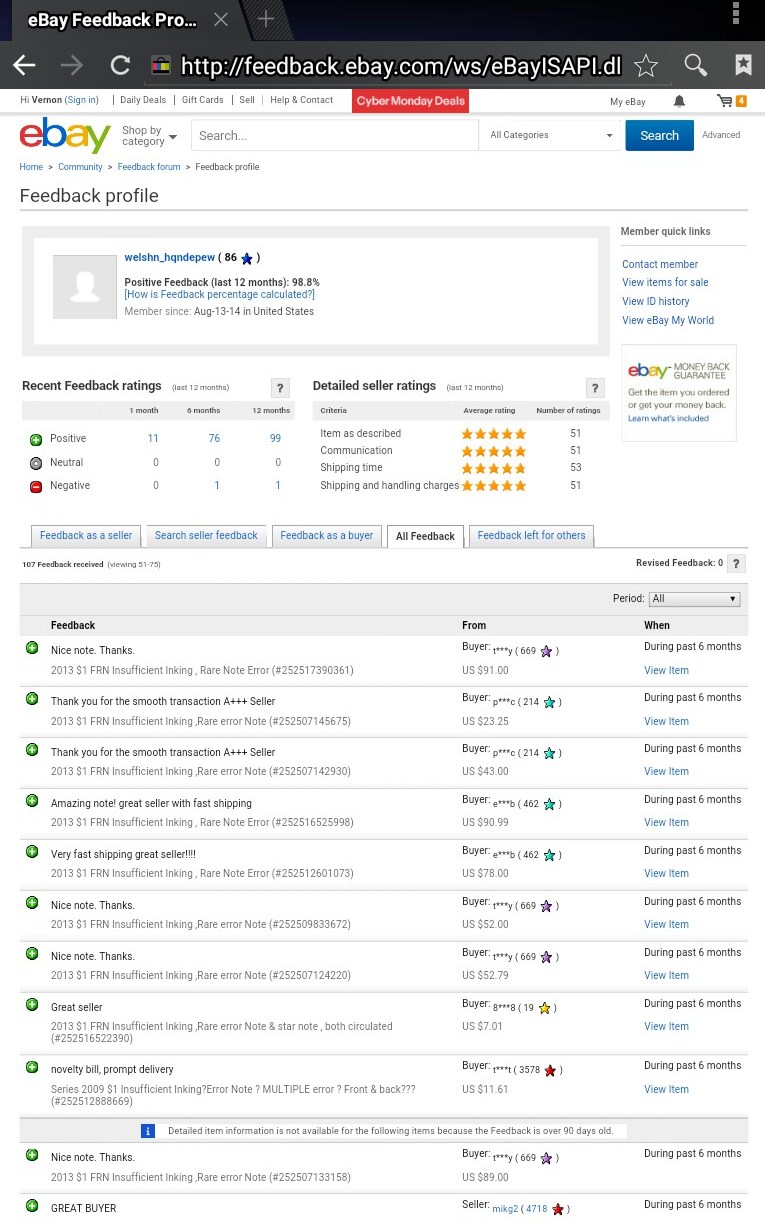Viewport: 765px width, 1225px height.
Task: Open a new browser tab
Action: tap(266, 19)
